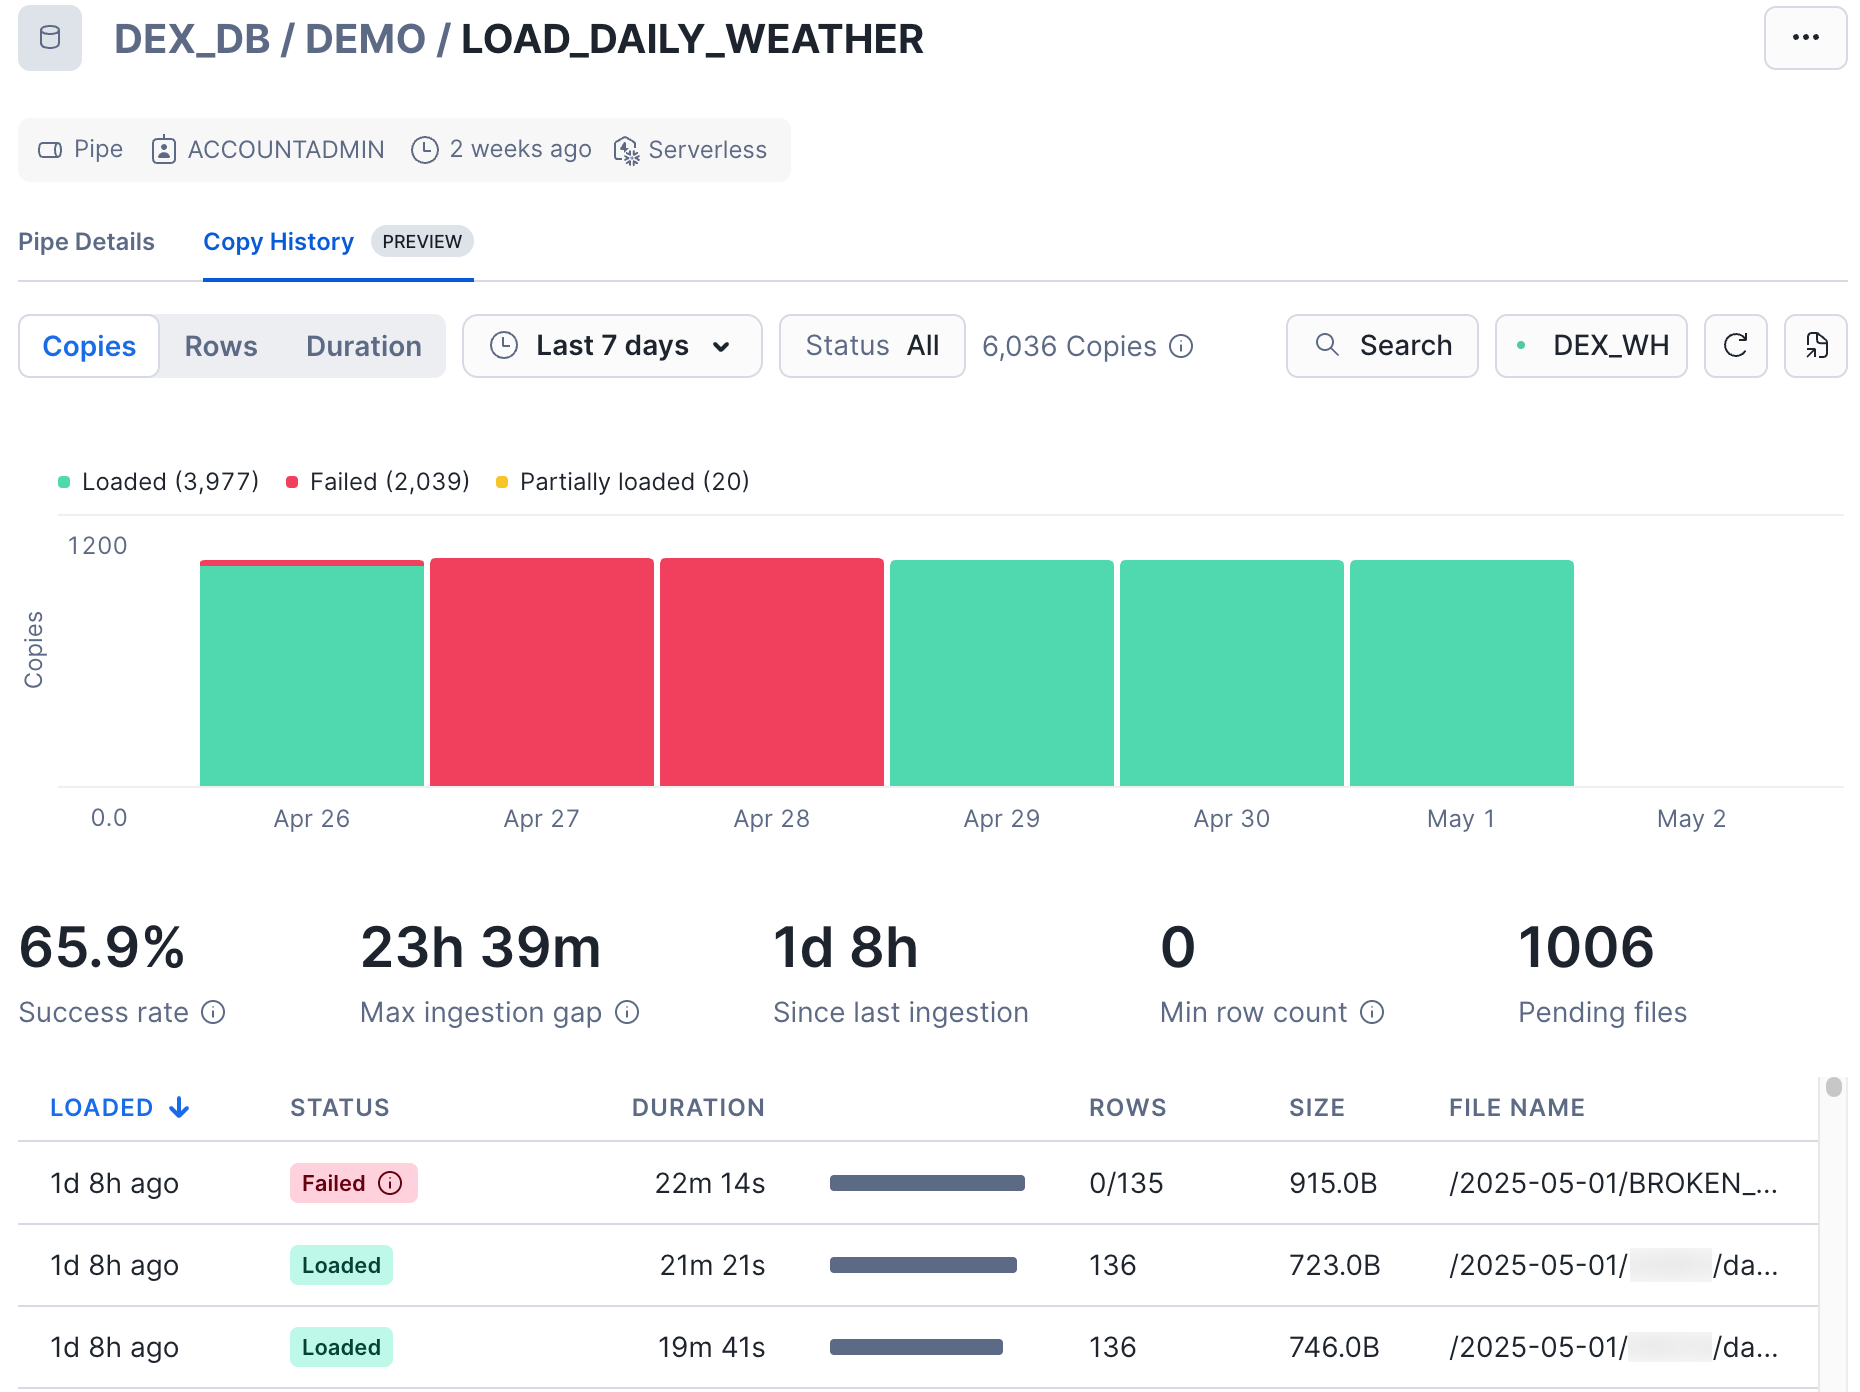Screen dimensions: 1860x1392
Task: Click the Search field
Action: (x=1382, y=346)
